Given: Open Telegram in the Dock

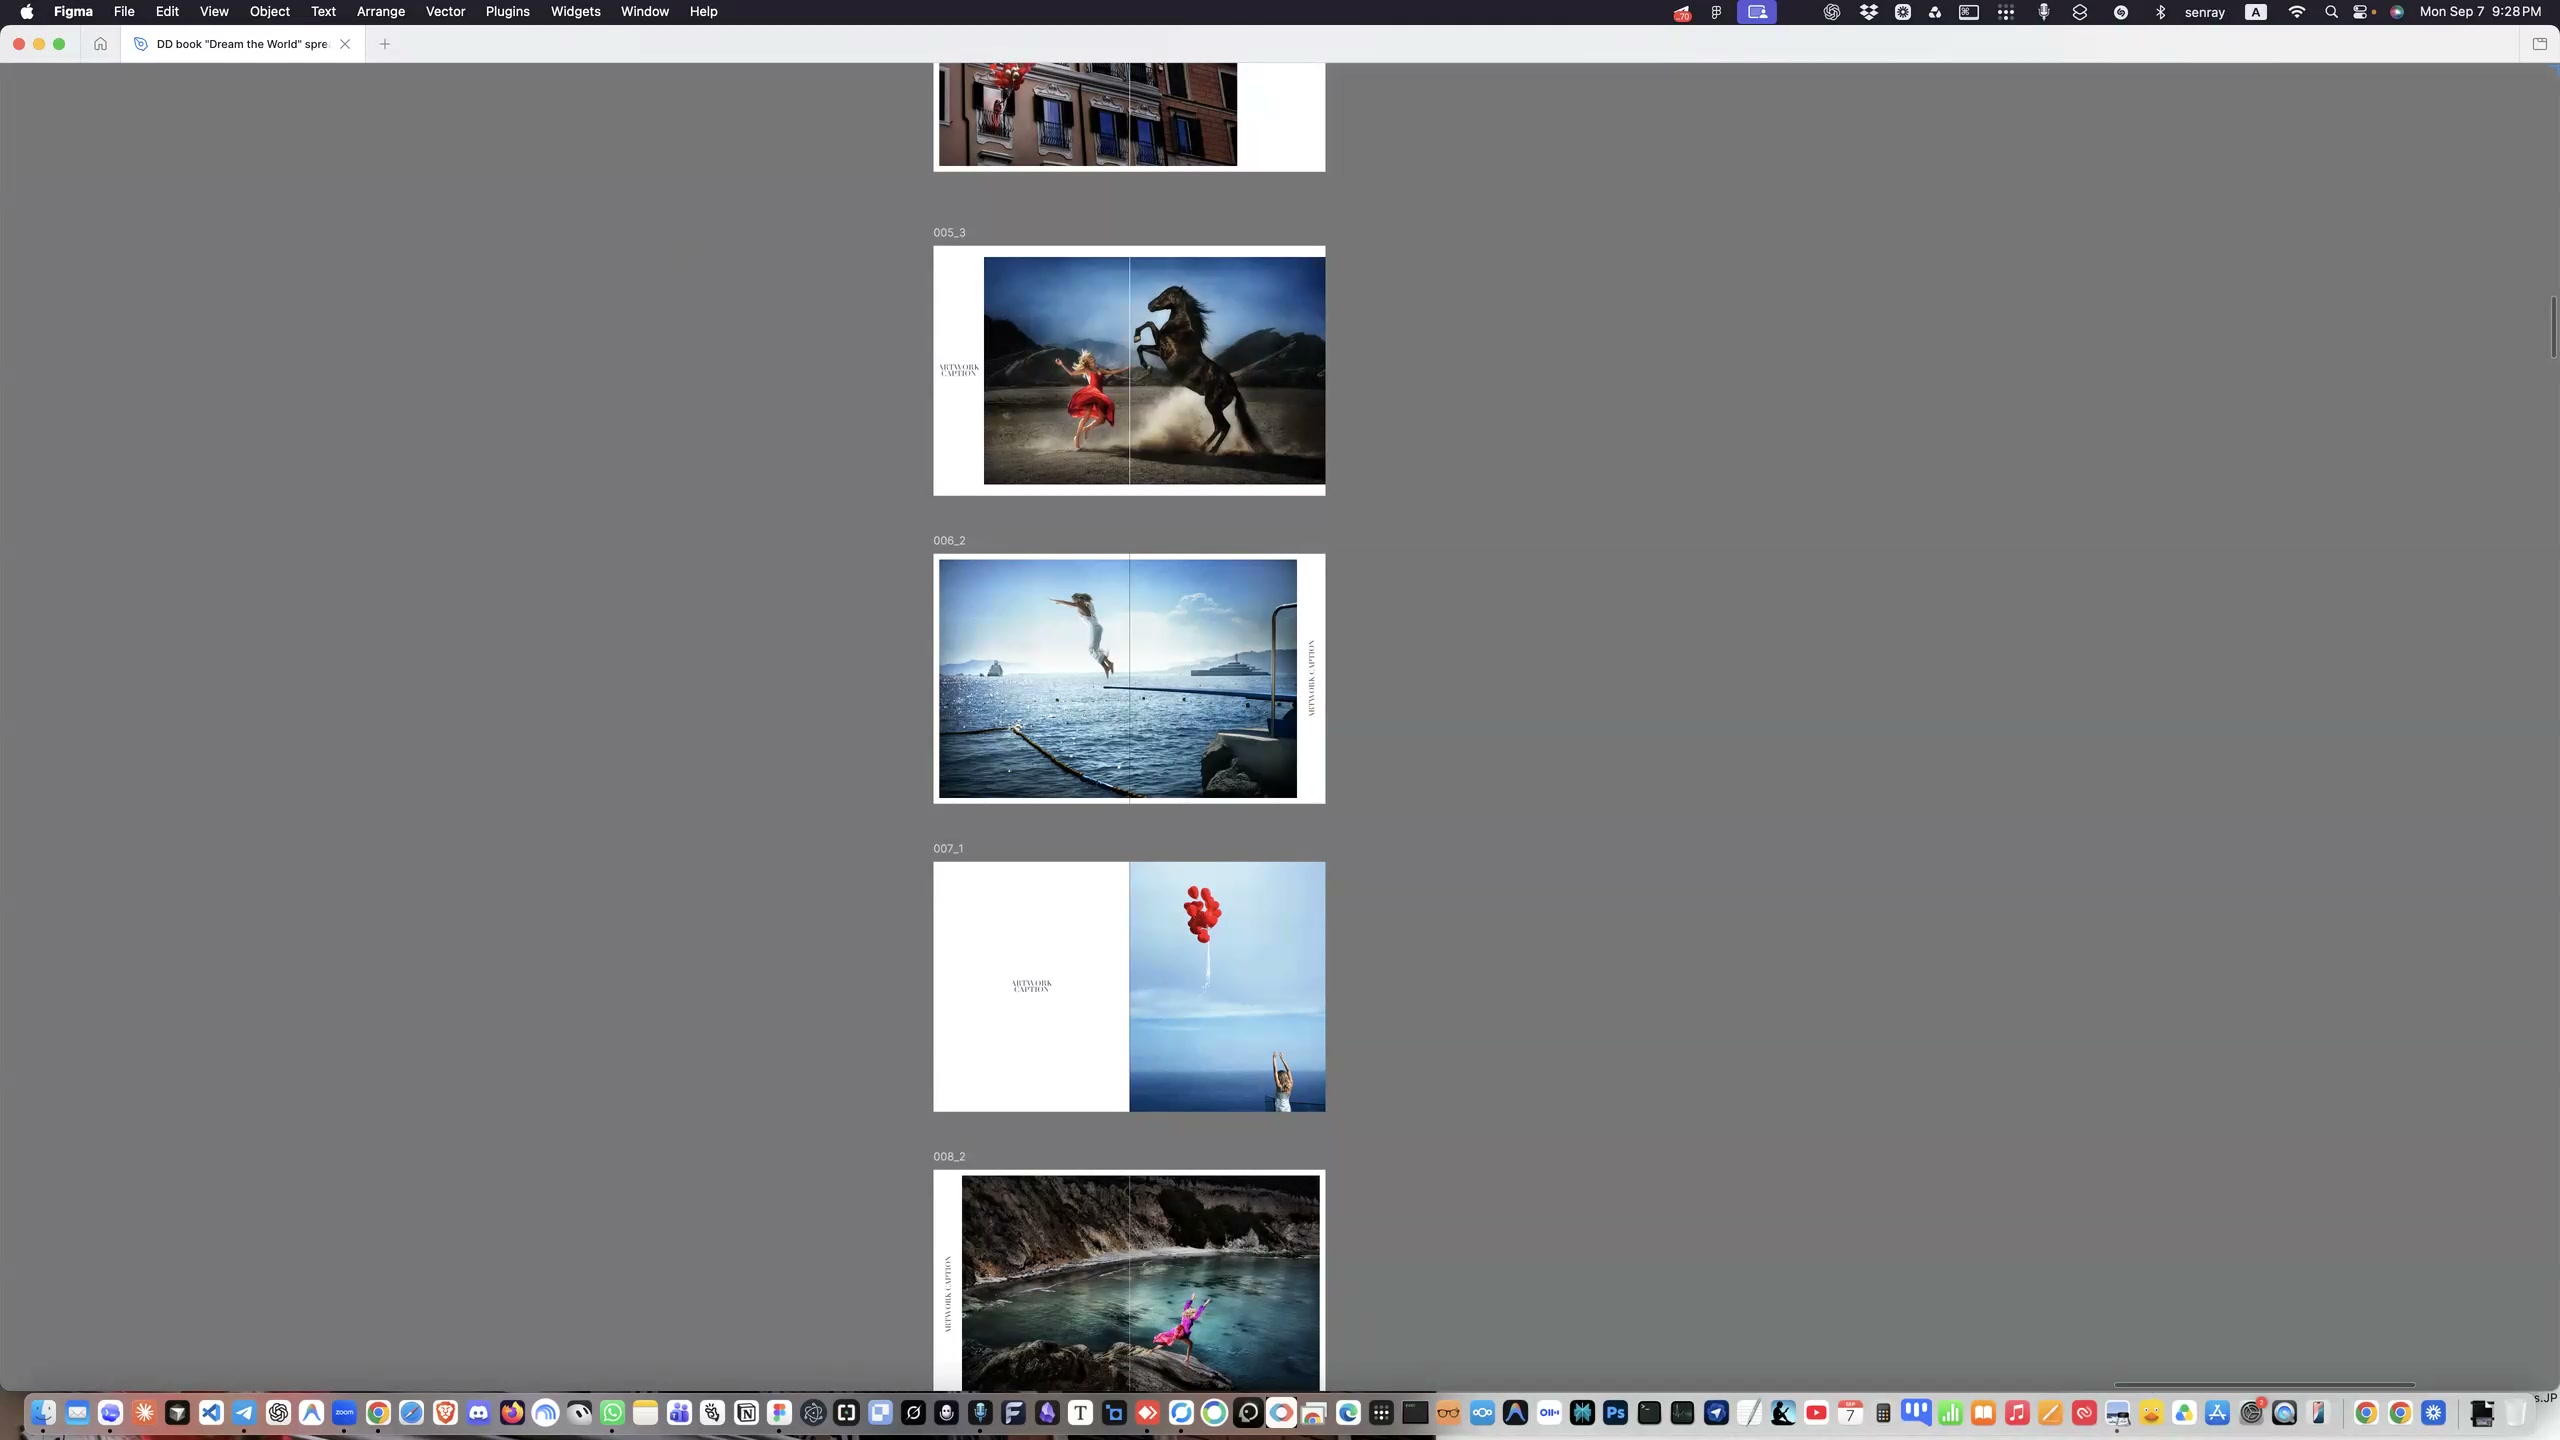Looking at the screenshot, I should point(244,1413).
